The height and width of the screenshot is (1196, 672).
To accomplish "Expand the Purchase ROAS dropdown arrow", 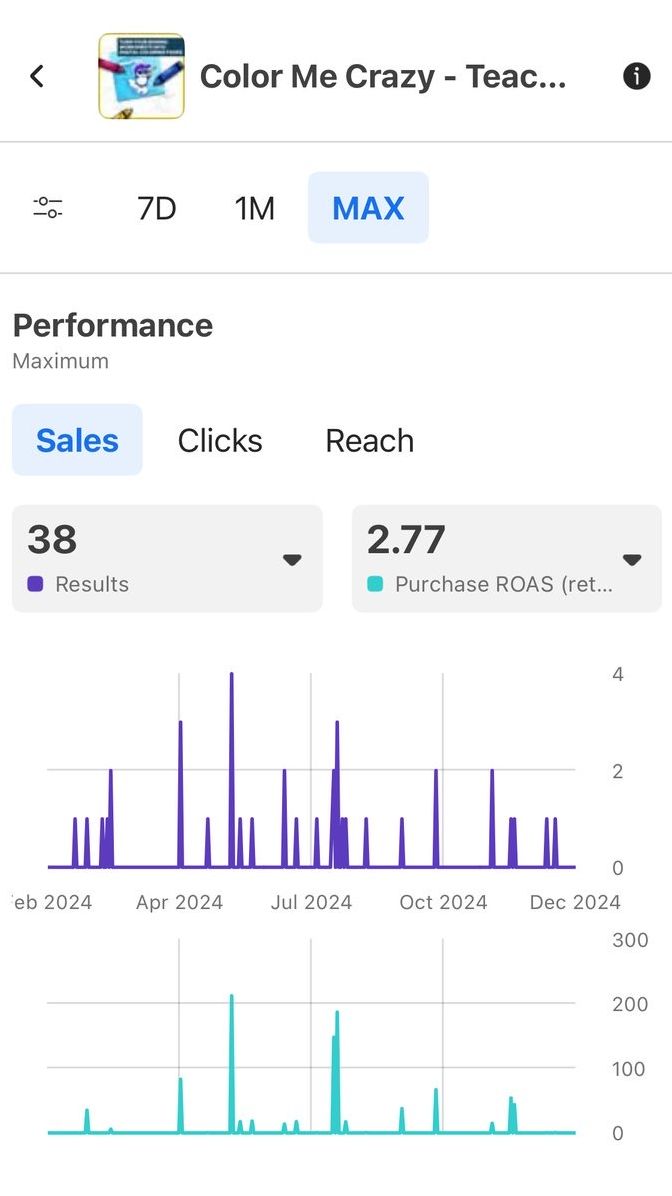I will (x=632, y=560).
